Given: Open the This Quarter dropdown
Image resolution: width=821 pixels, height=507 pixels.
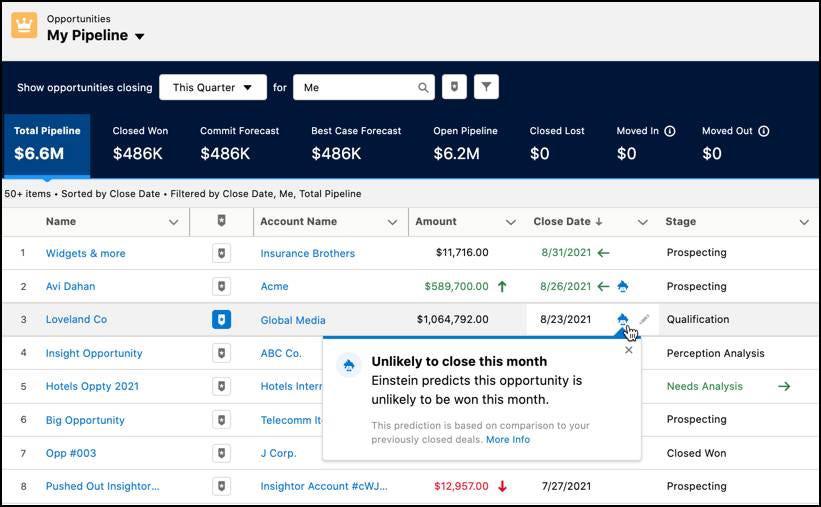Looking at the screenshot, I should 212,87.
